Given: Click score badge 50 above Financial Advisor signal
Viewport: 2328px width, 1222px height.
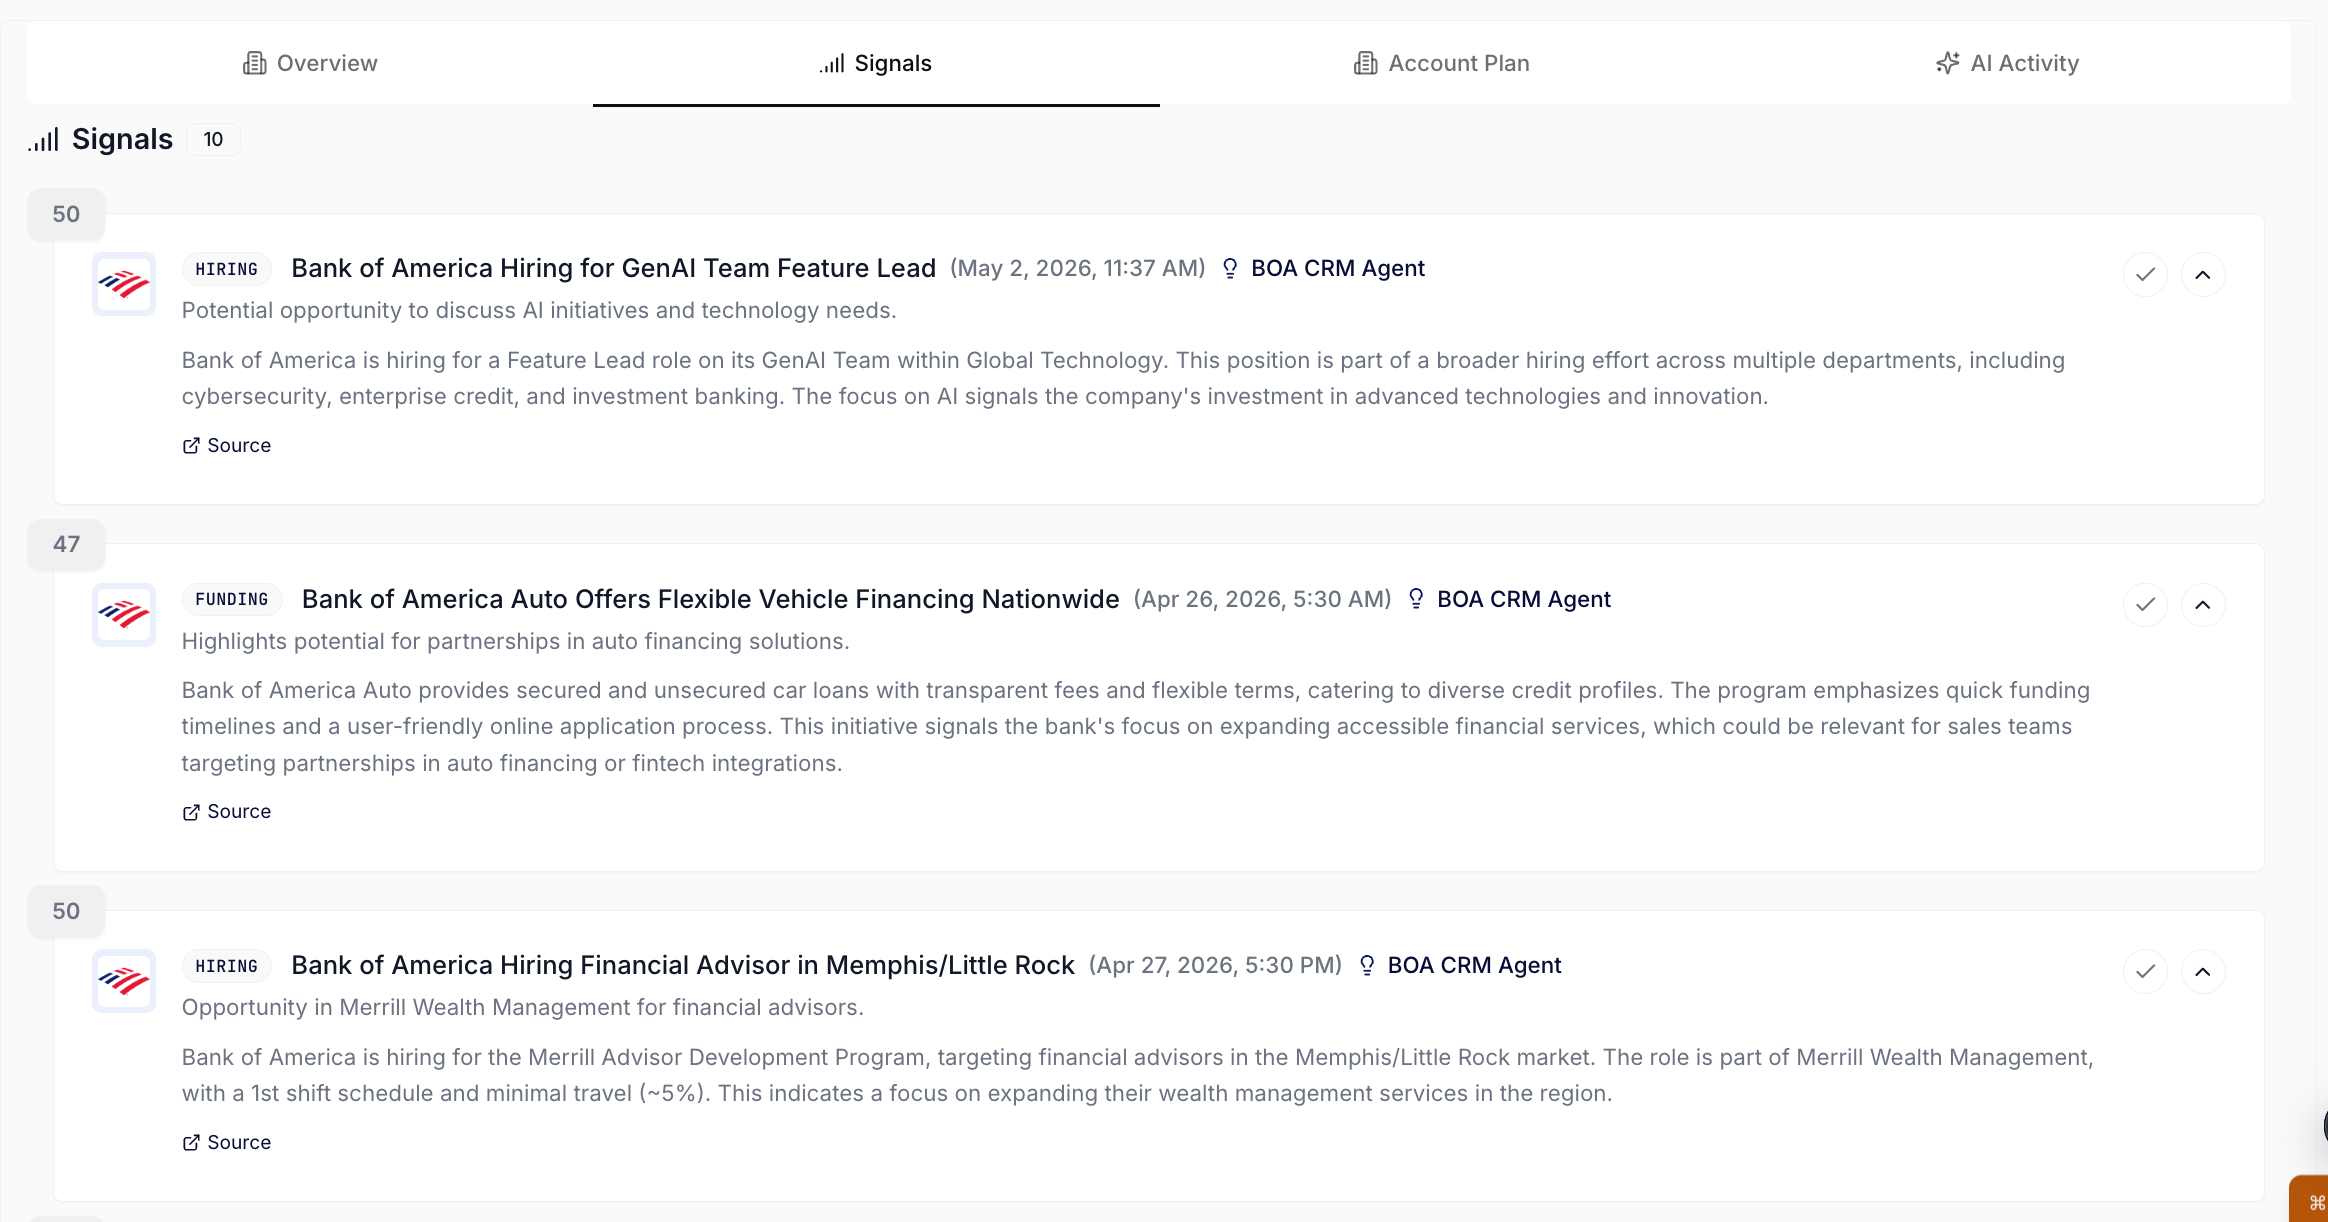Looking at the screenshot, I should 66,911.
